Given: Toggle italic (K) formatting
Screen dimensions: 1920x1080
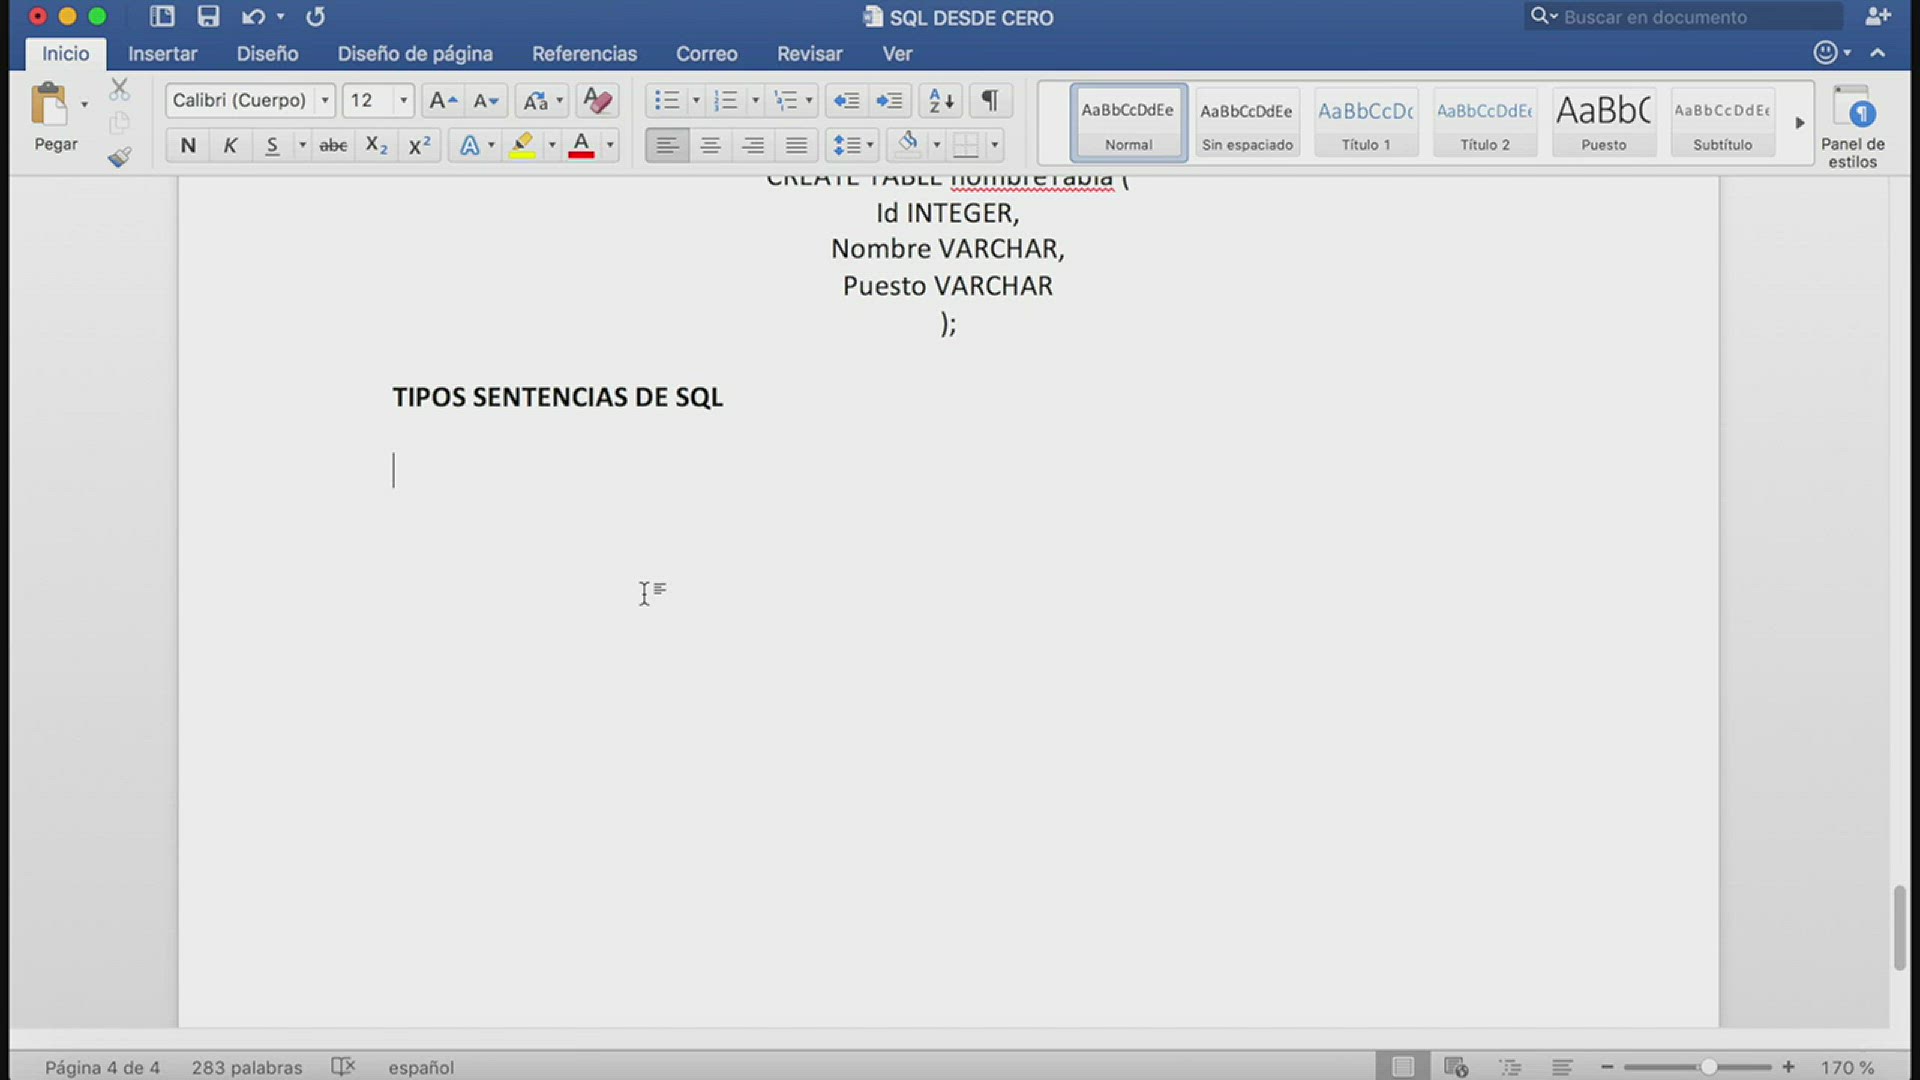Looking at the screenshot, I should coord(230,146).
